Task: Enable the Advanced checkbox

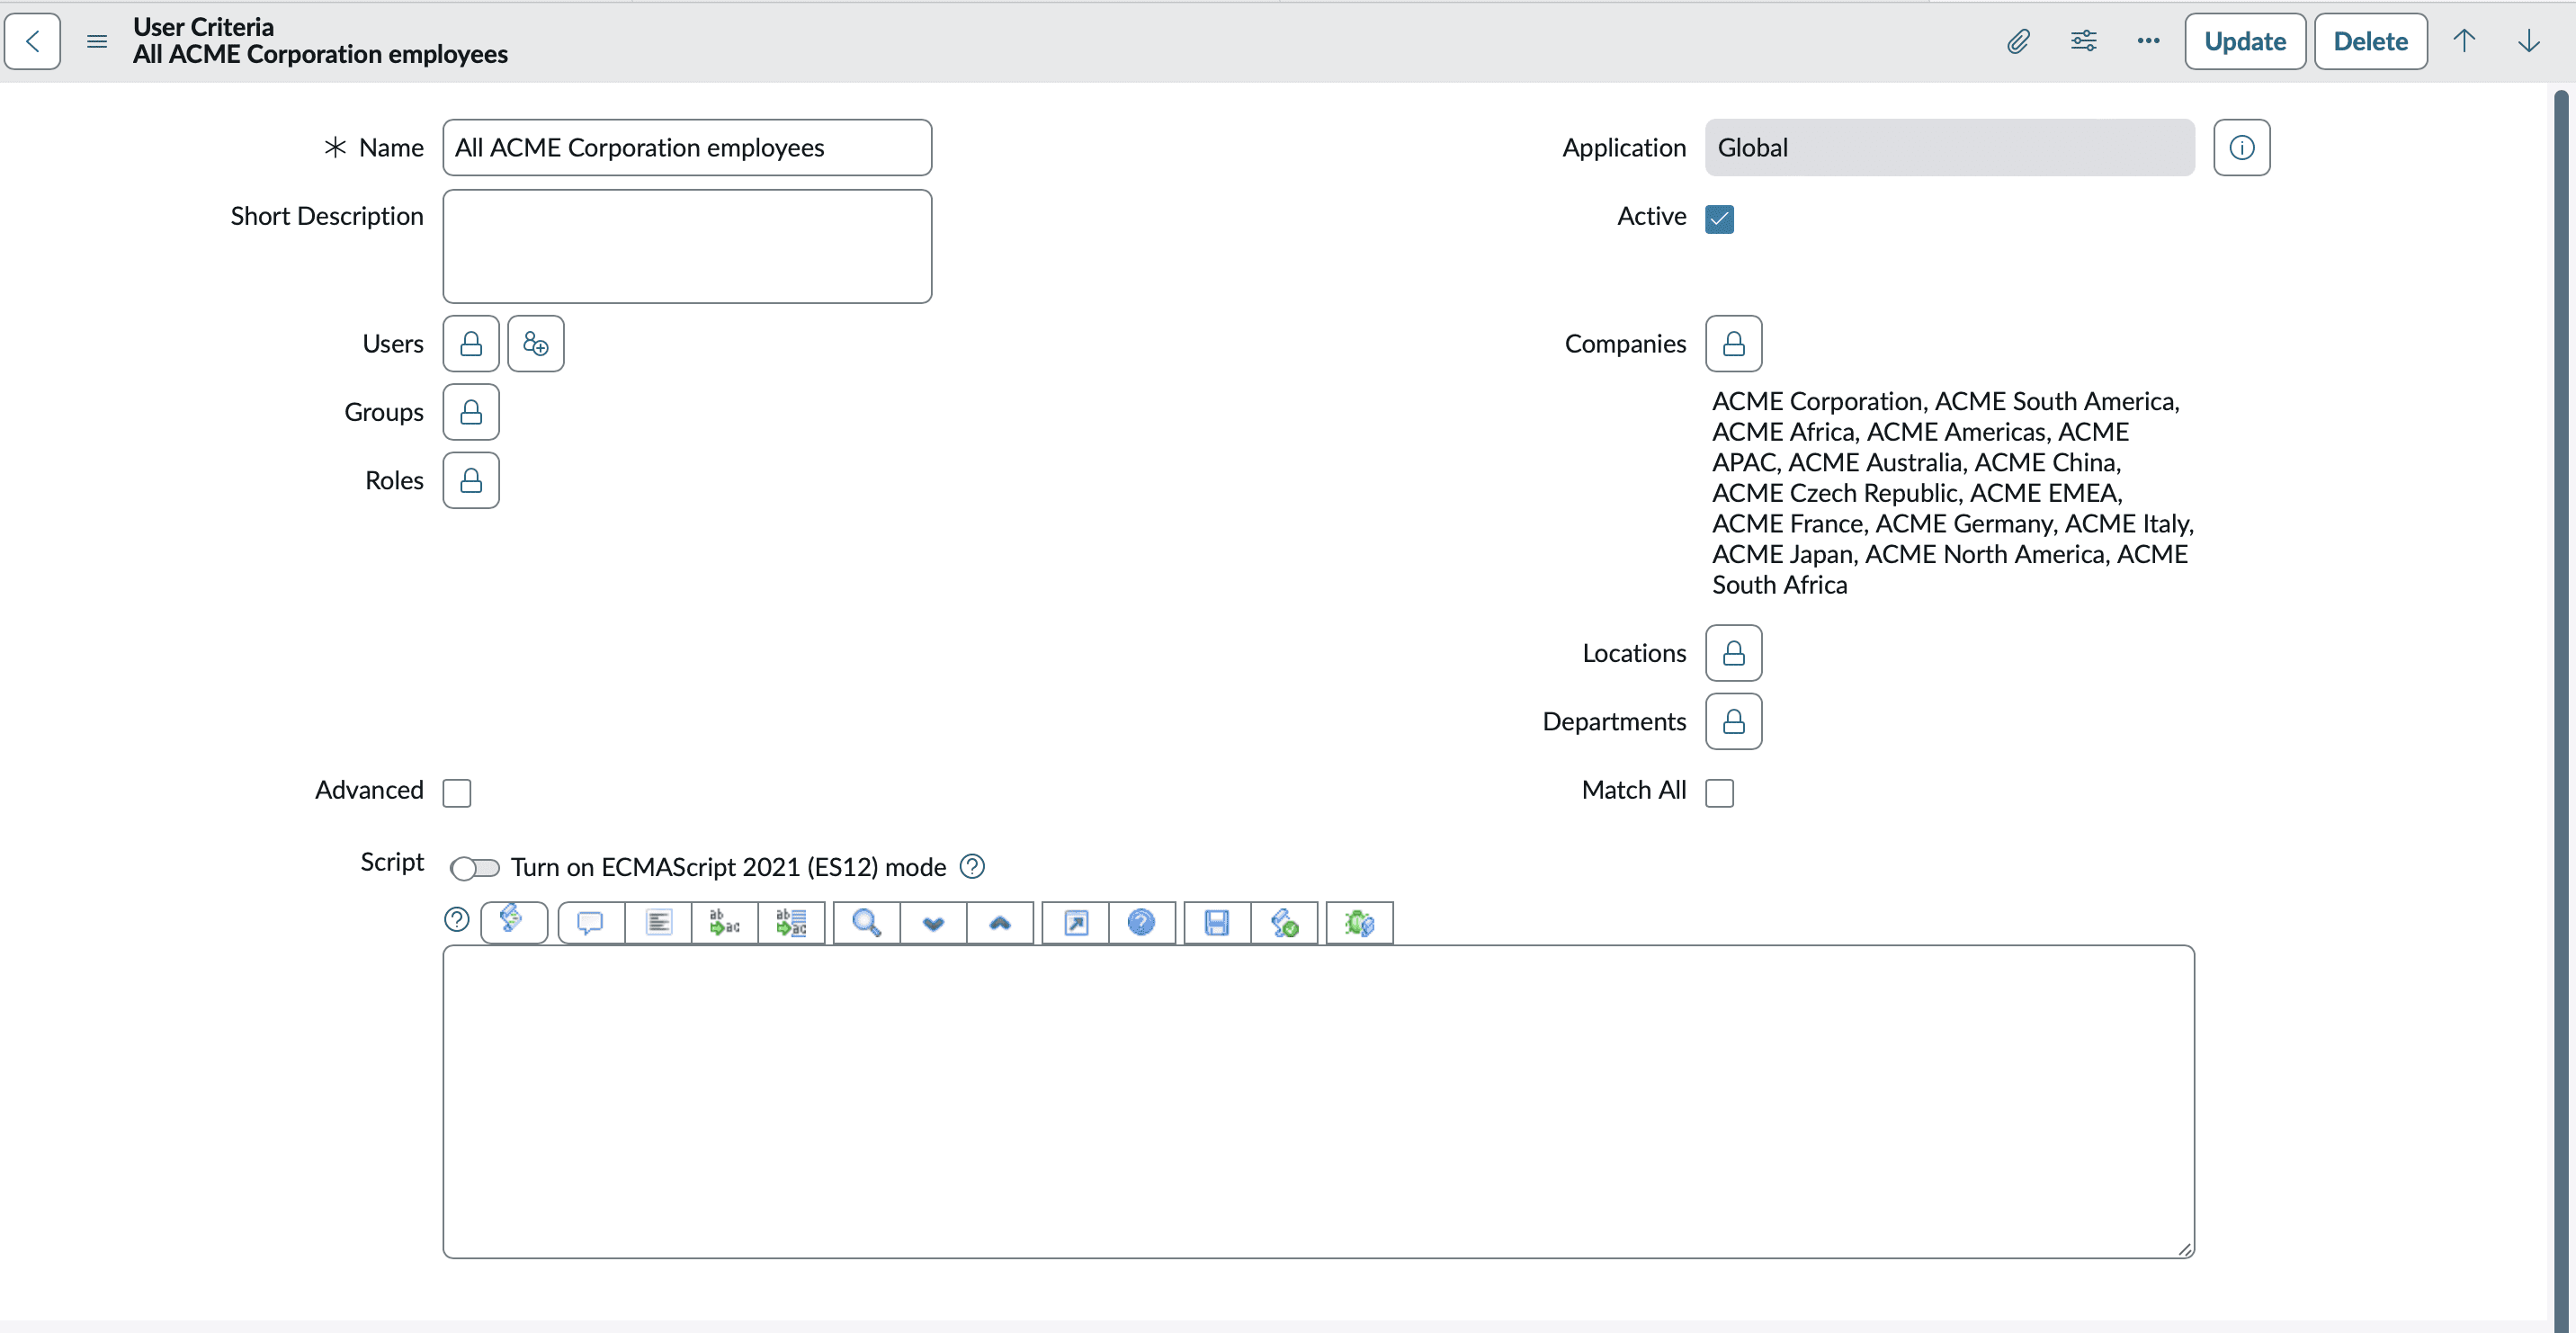Action: coord(457,793)
